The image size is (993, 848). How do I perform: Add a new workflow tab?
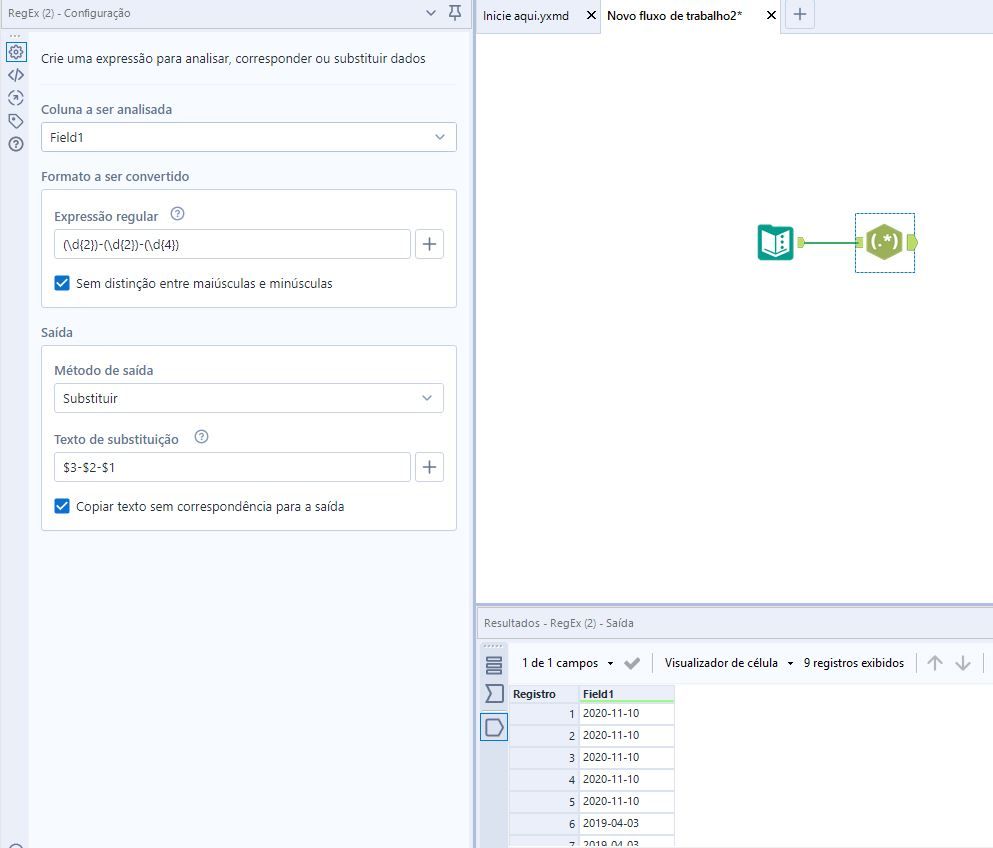(x=800, y=14)
